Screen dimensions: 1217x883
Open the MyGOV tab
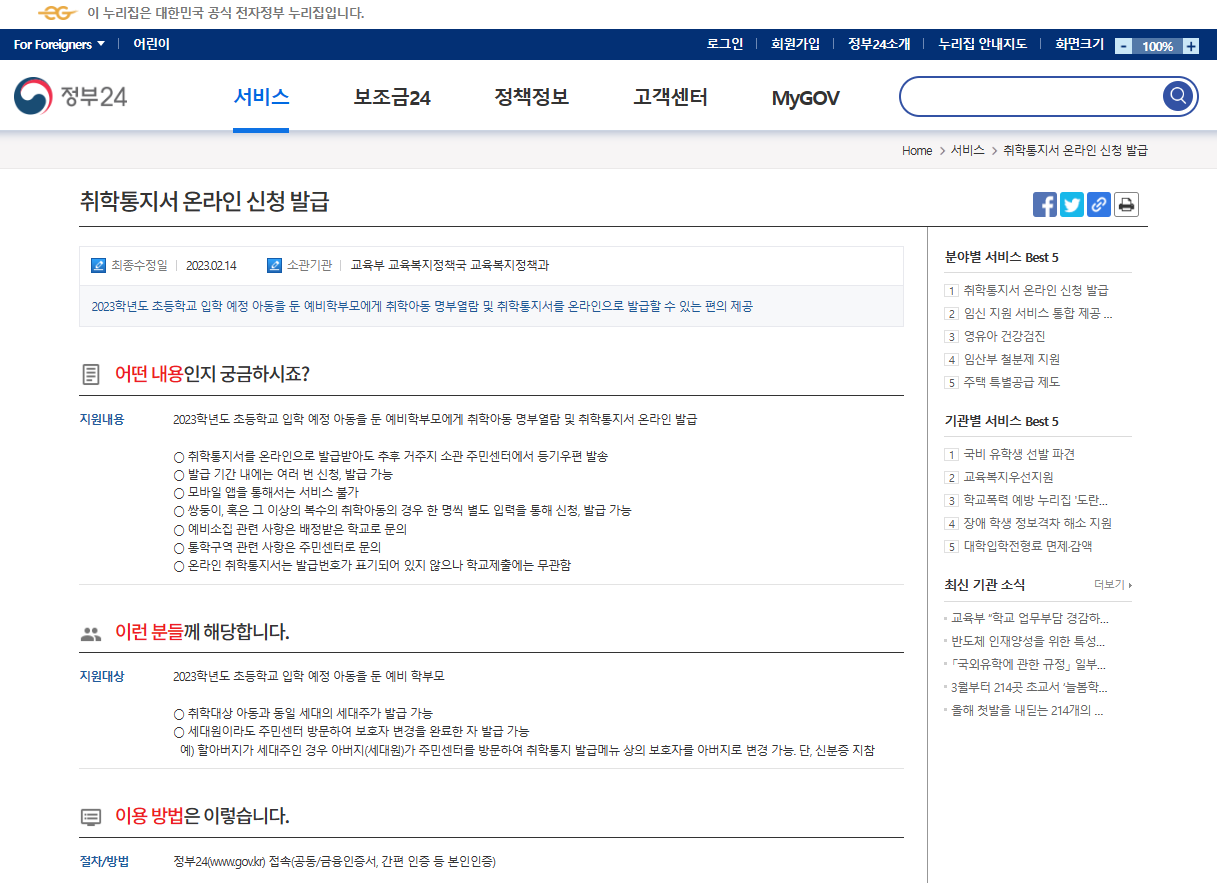pos(804,96)
